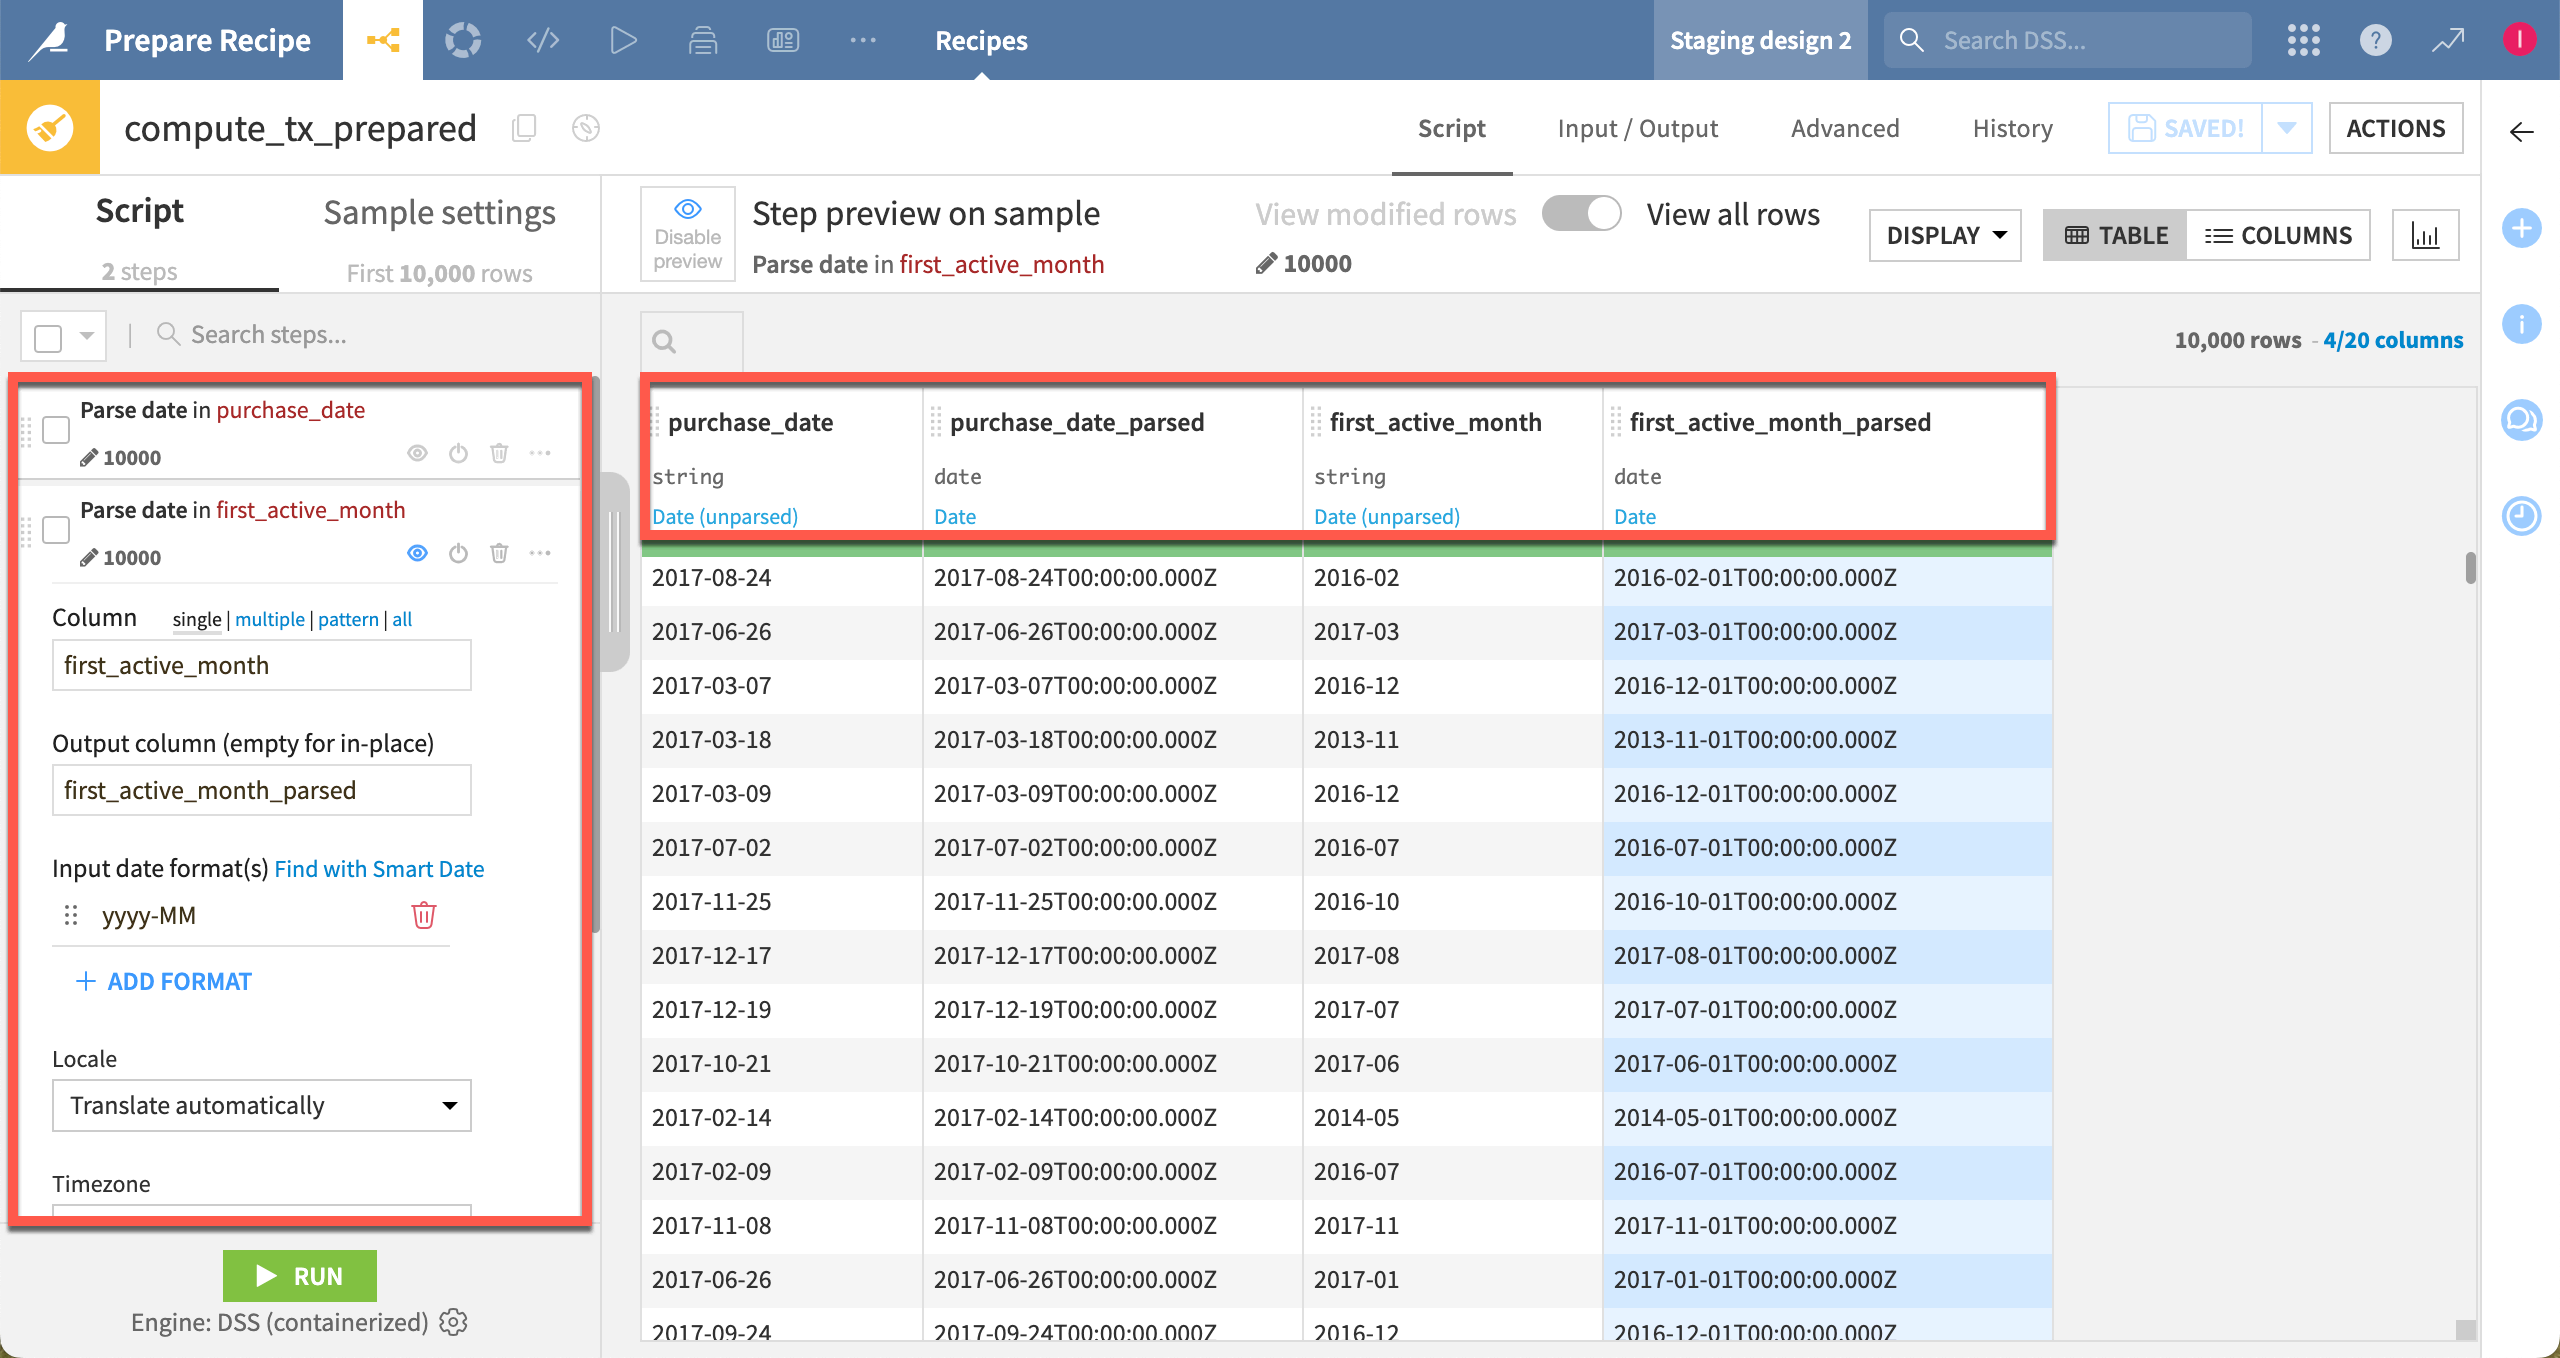Open the Jobs play icon in top bar
Image resolution: width=2560 pixels, height=1358 pixels.
pyautogui.click(x=623, y=40)
